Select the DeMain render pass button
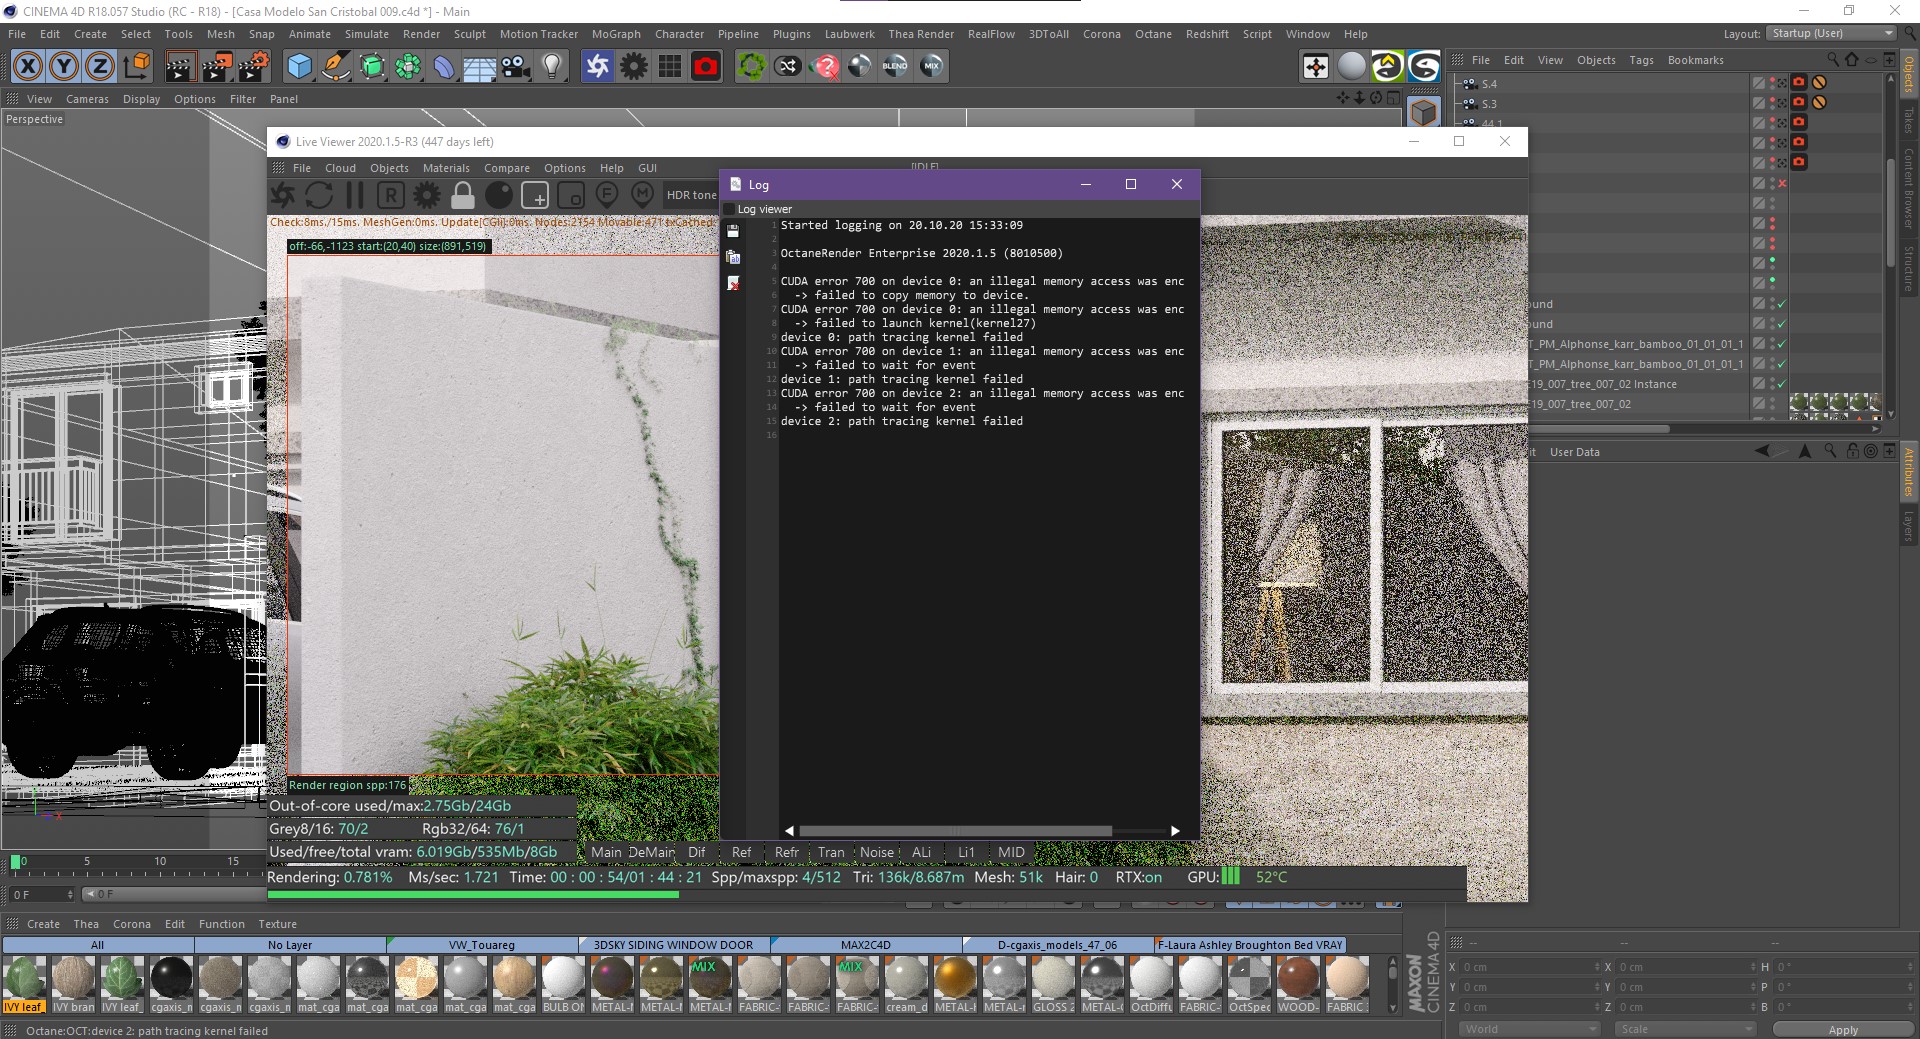 (652, 853)
